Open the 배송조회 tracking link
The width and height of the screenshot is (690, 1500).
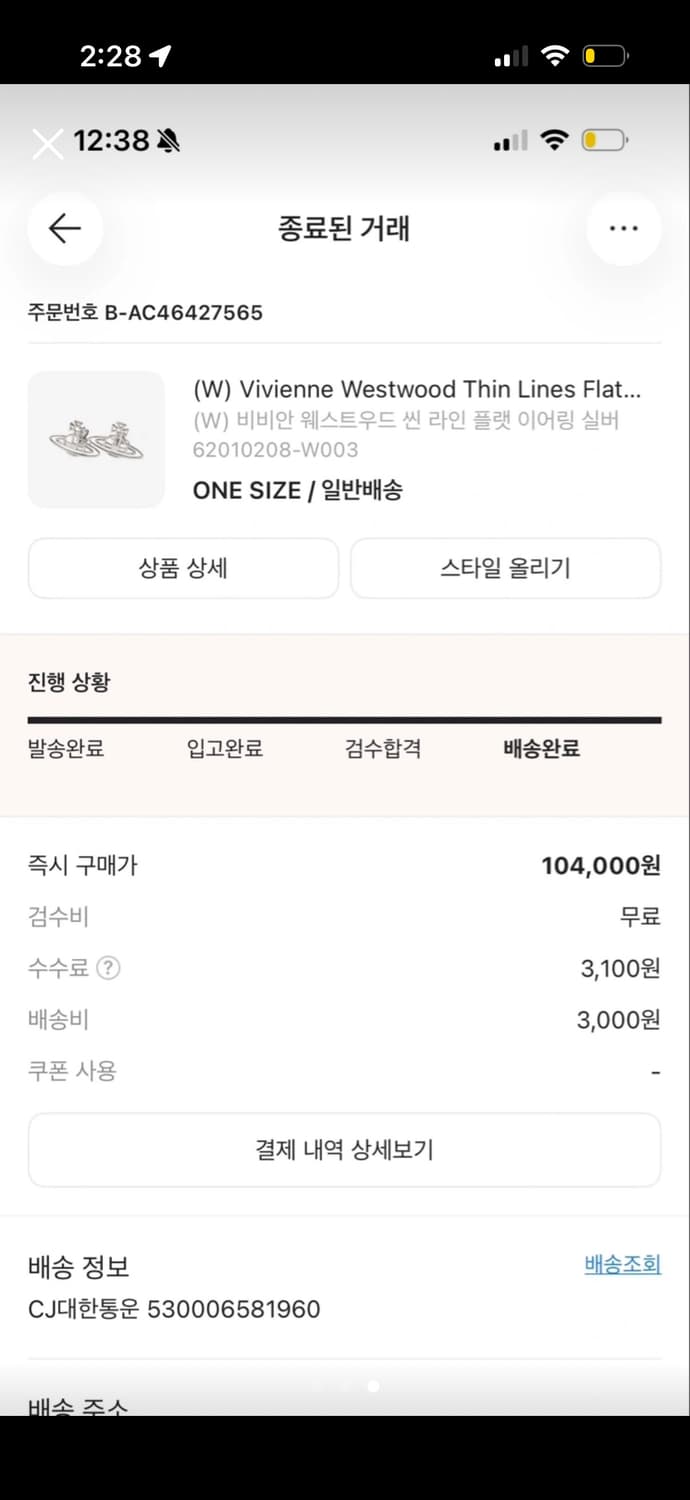(623, 1263)
